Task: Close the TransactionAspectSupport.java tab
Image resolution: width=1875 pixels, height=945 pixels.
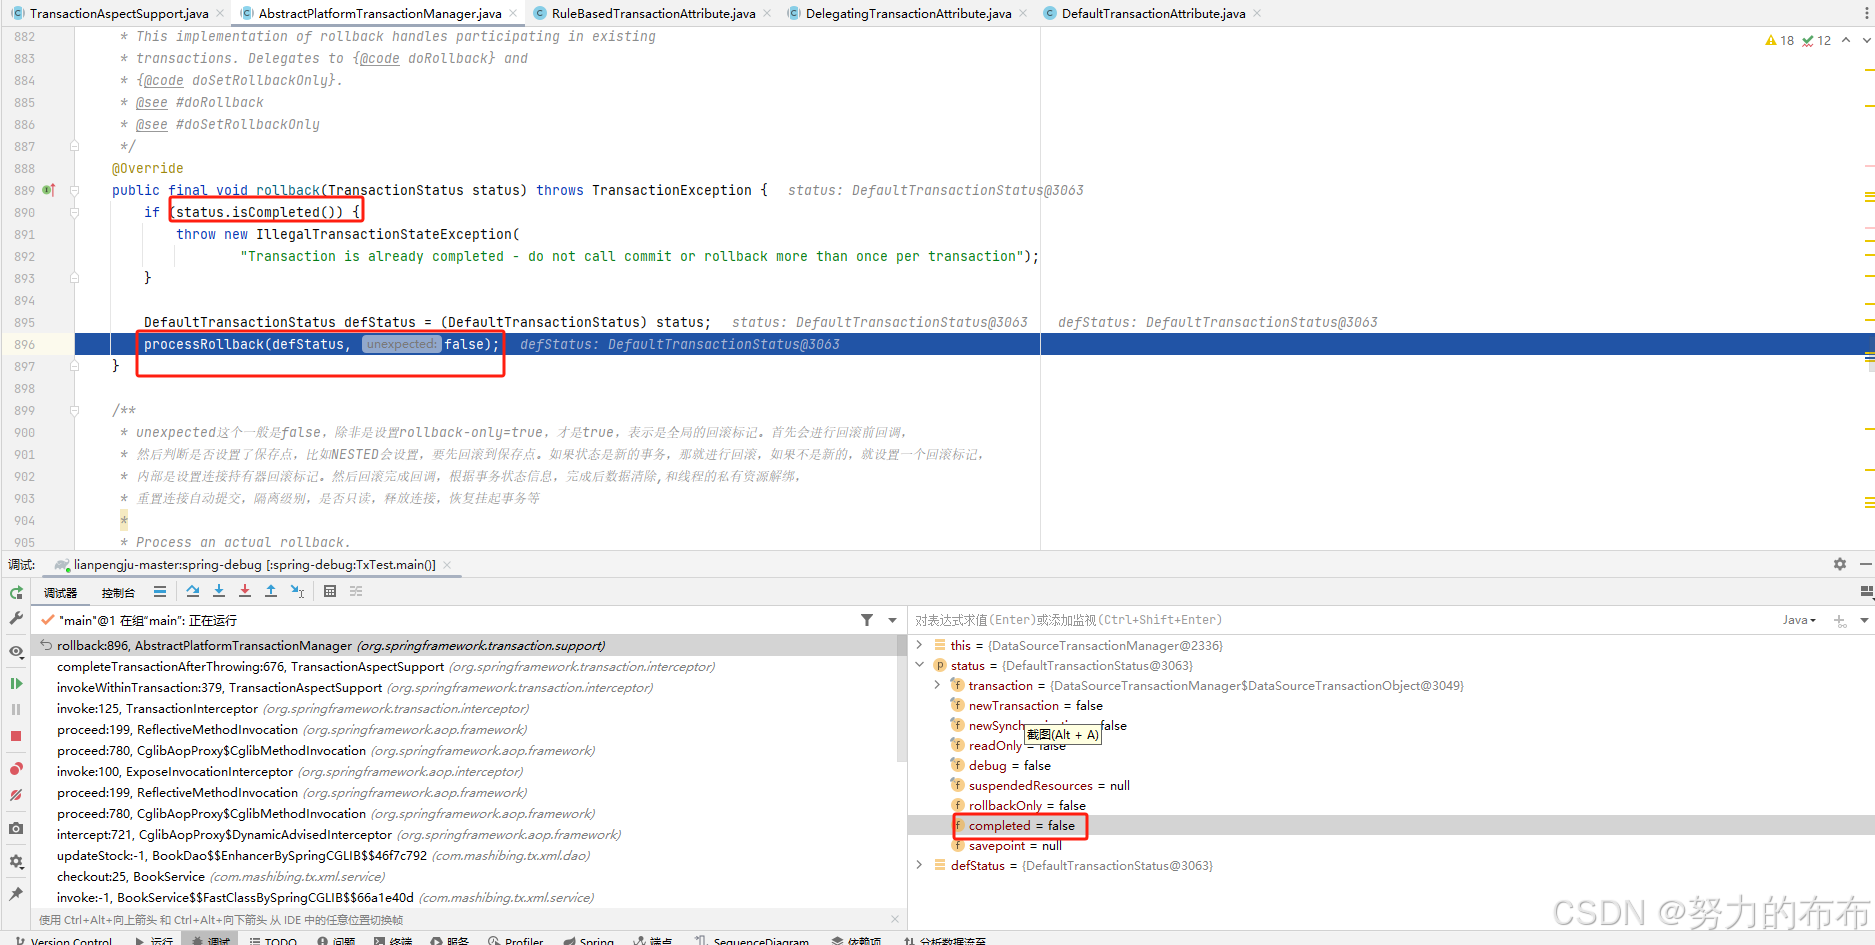Action: (x=220, y=13)
